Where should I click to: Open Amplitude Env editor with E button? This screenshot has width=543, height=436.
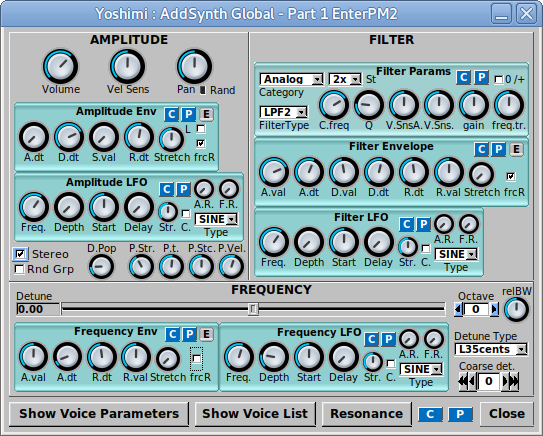(206, 114)
